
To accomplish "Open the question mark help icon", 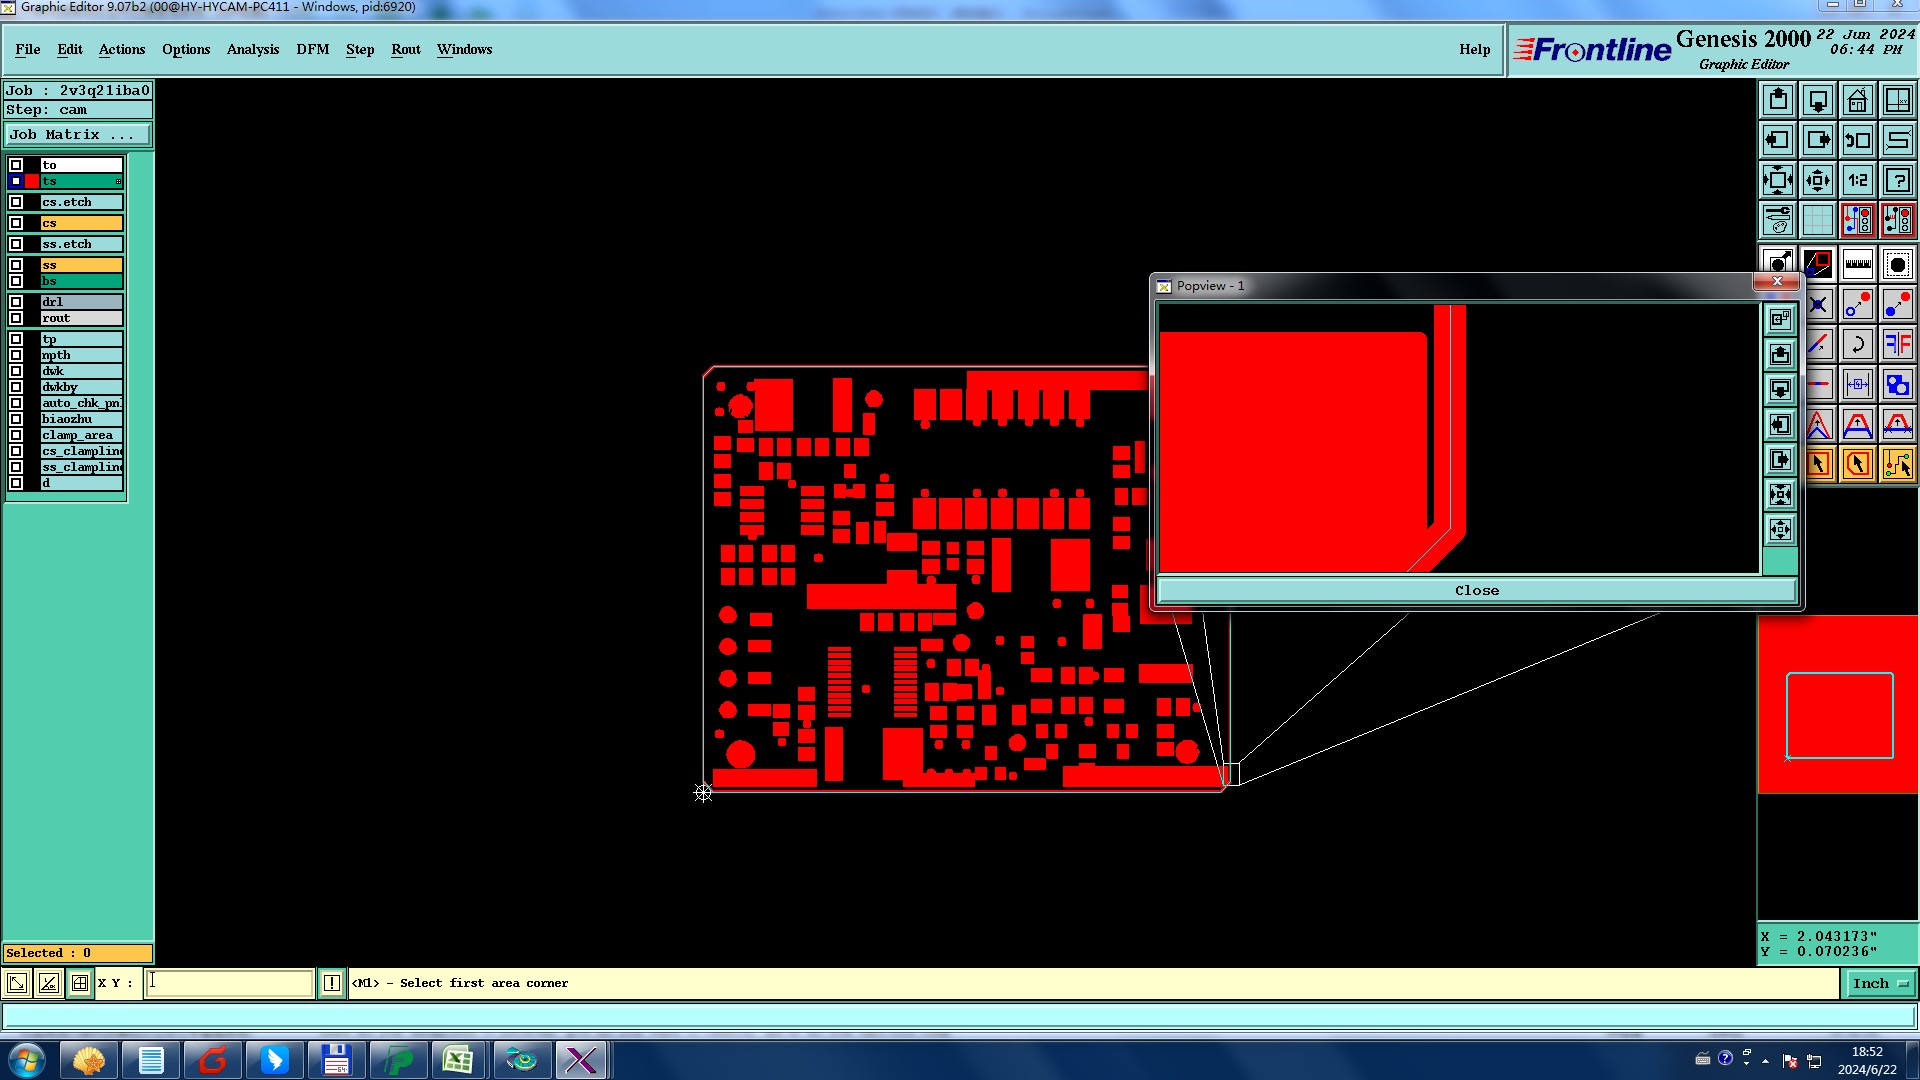I will pyautogui.click(x=1897, y=180).
